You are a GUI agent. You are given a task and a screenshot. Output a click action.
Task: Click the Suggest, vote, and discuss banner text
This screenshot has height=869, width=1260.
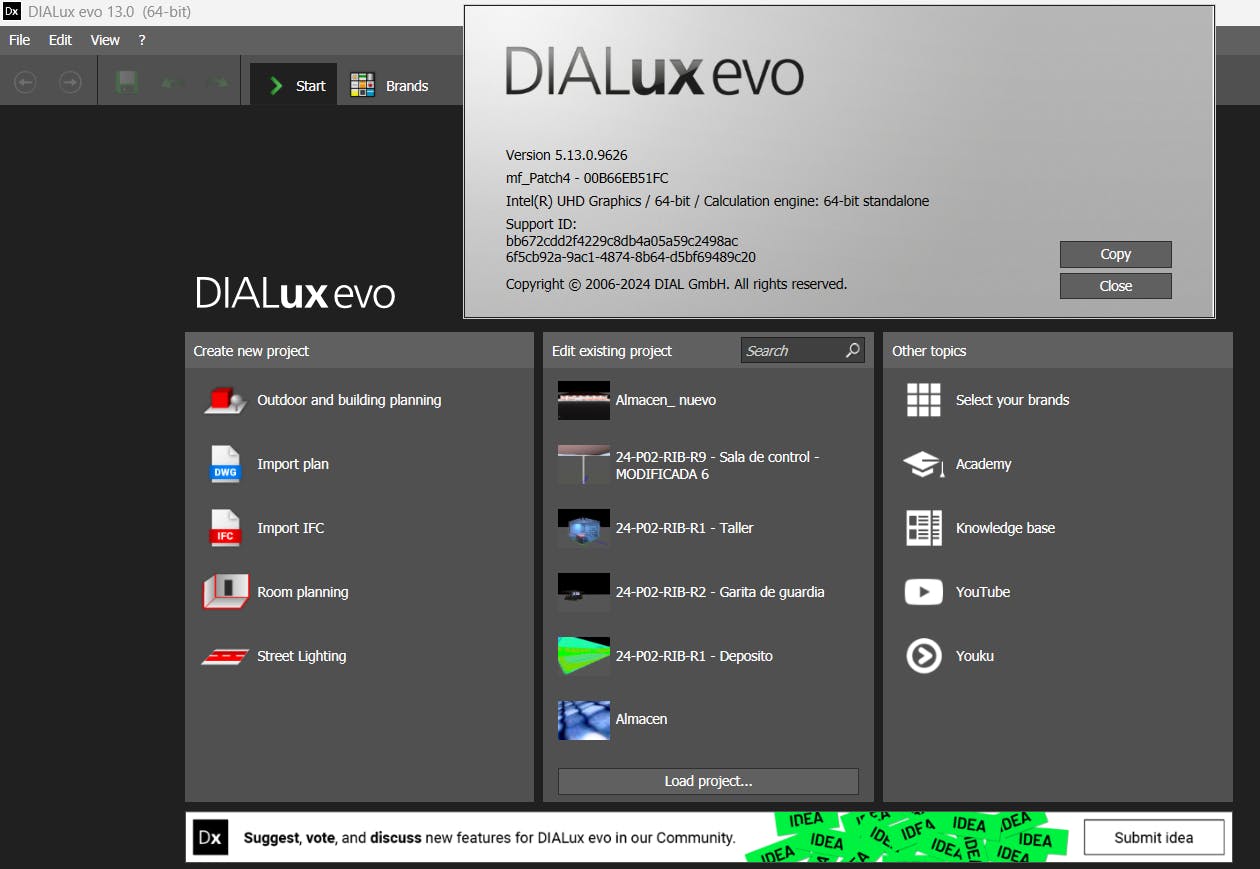[490, 838]
